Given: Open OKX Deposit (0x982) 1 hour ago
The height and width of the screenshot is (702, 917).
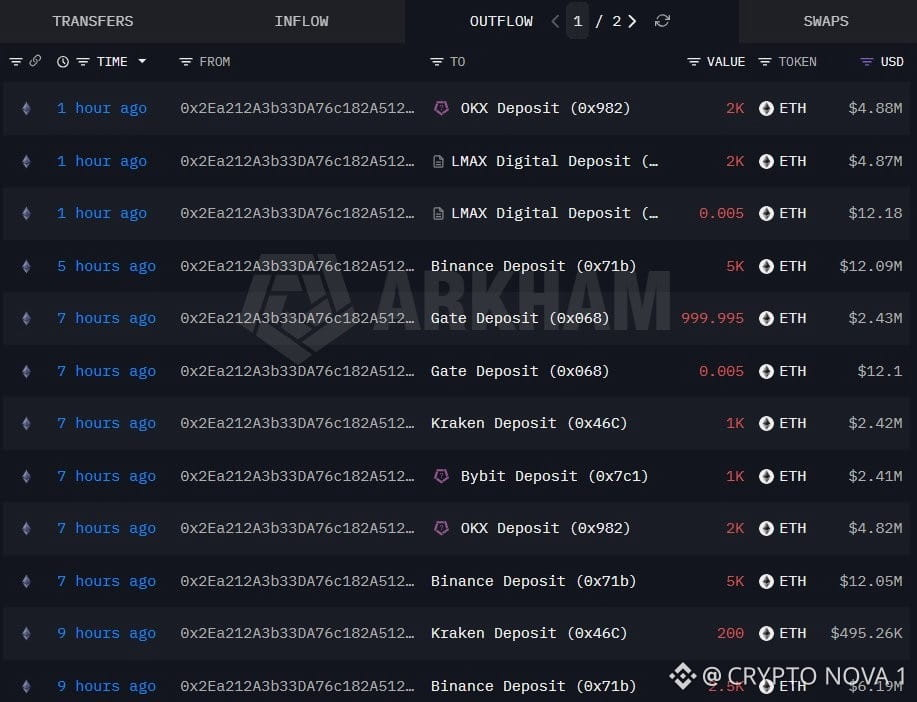Looking at the screenshot, I should coord(546,108).
